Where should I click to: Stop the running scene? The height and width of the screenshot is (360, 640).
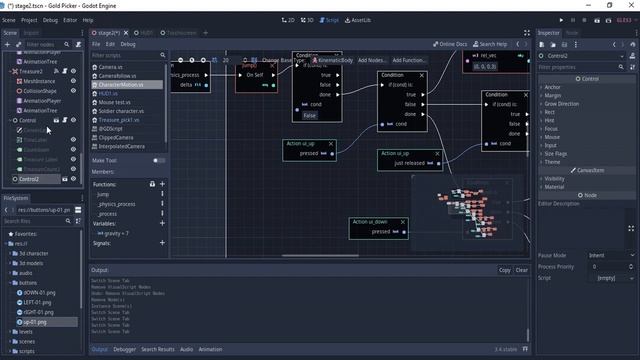[x=584, y=20]
